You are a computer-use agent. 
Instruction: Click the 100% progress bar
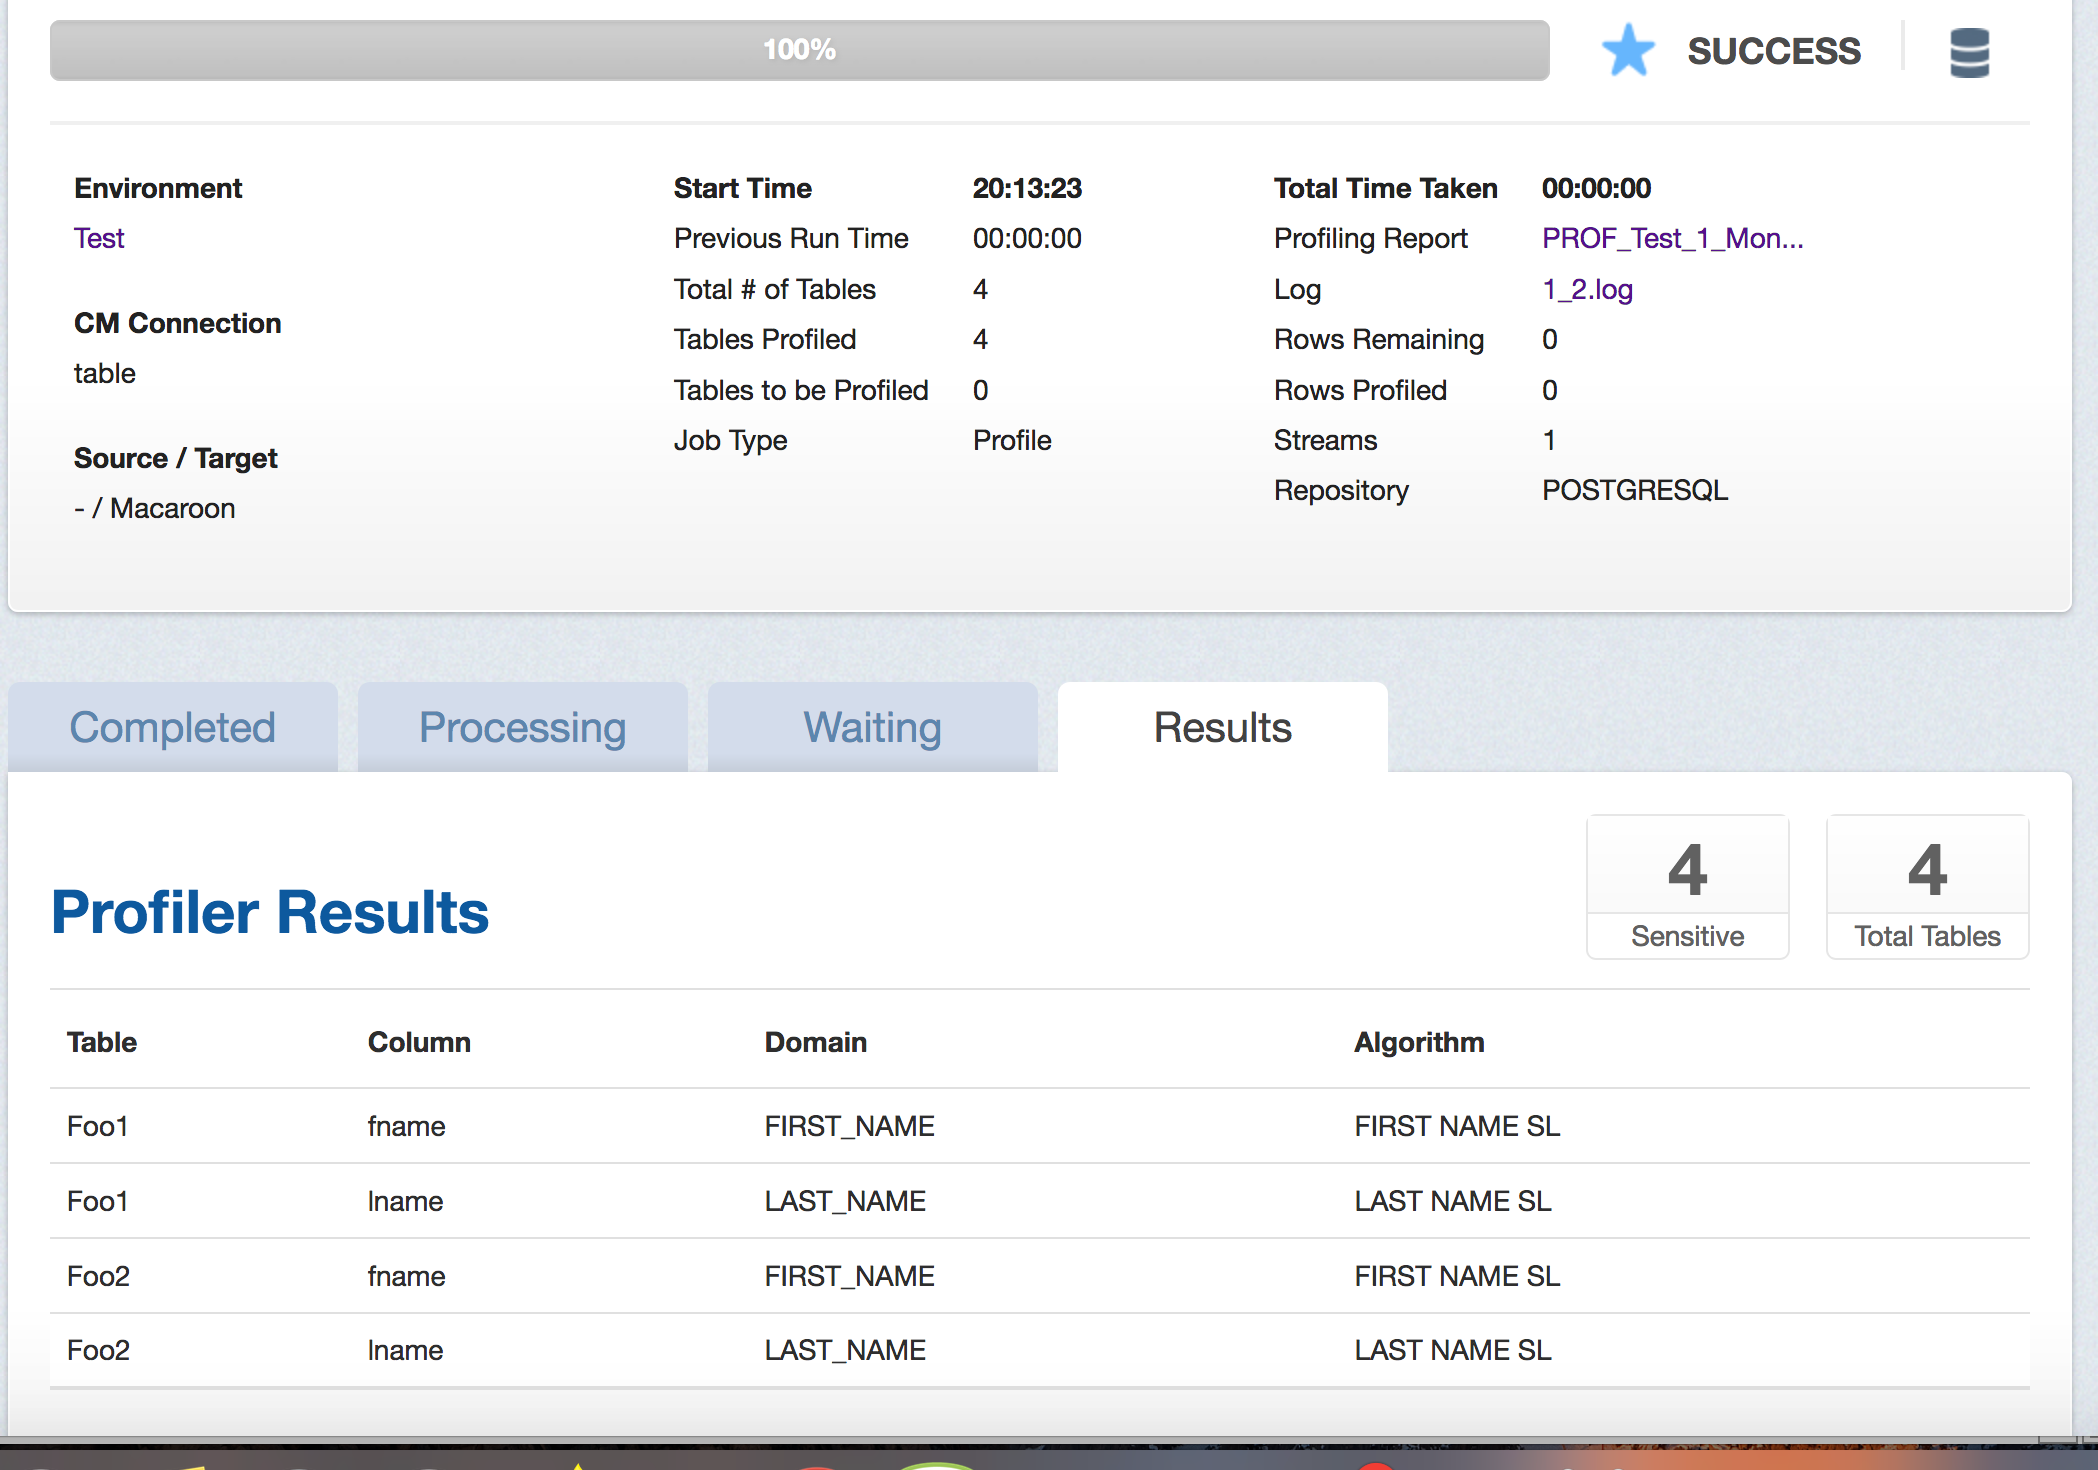point(800,50)
